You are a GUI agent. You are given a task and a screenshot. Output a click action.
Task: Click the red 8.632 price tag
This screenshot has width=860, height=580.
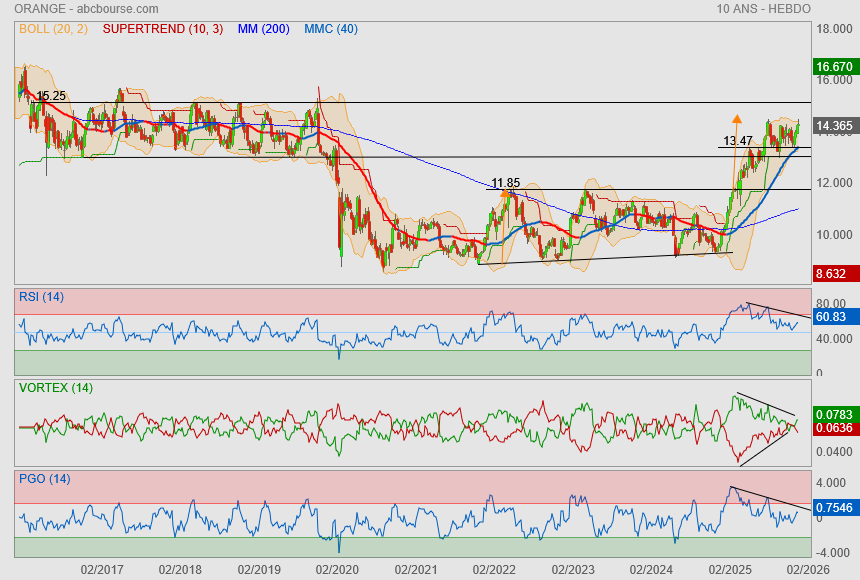[833, 273]
